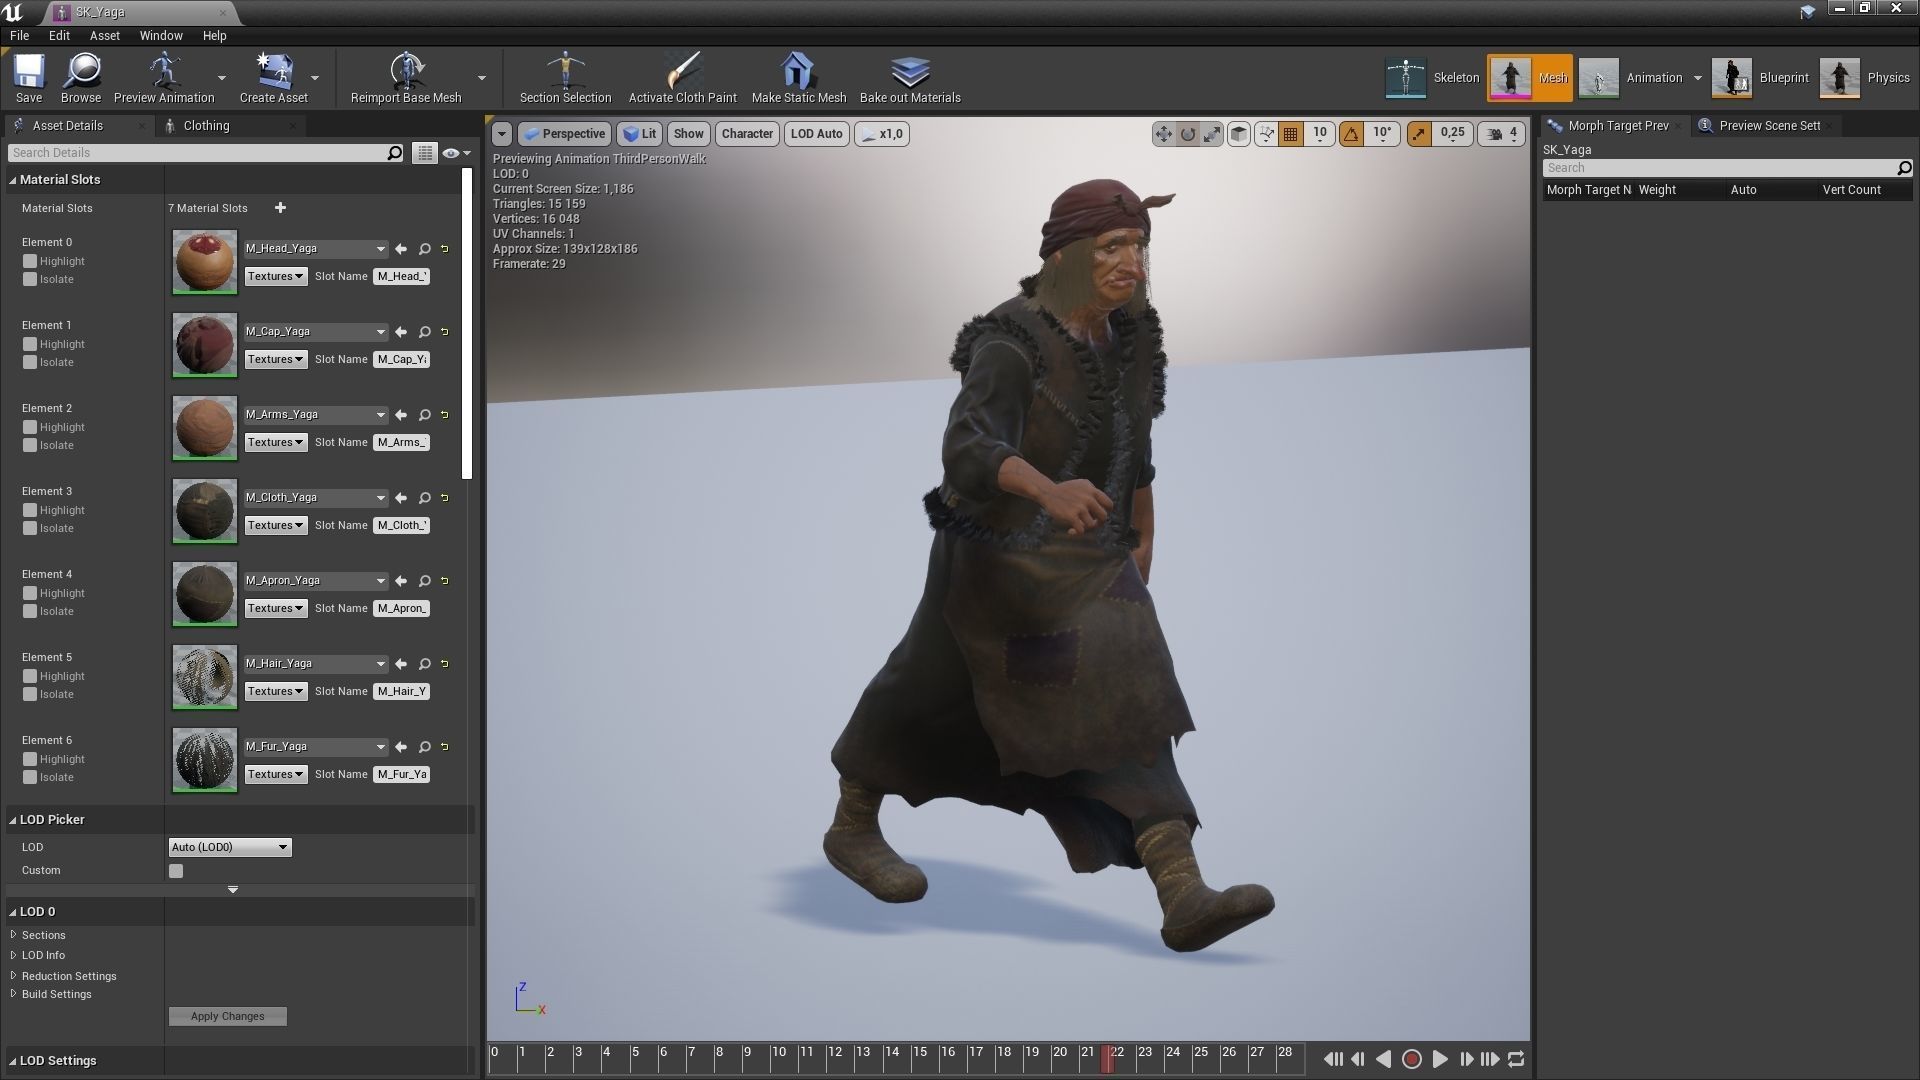Browse to M_Fur_Yaga with magnifier icon
This screenshot has height=1080, width=1920.
[x=425, y=747]
